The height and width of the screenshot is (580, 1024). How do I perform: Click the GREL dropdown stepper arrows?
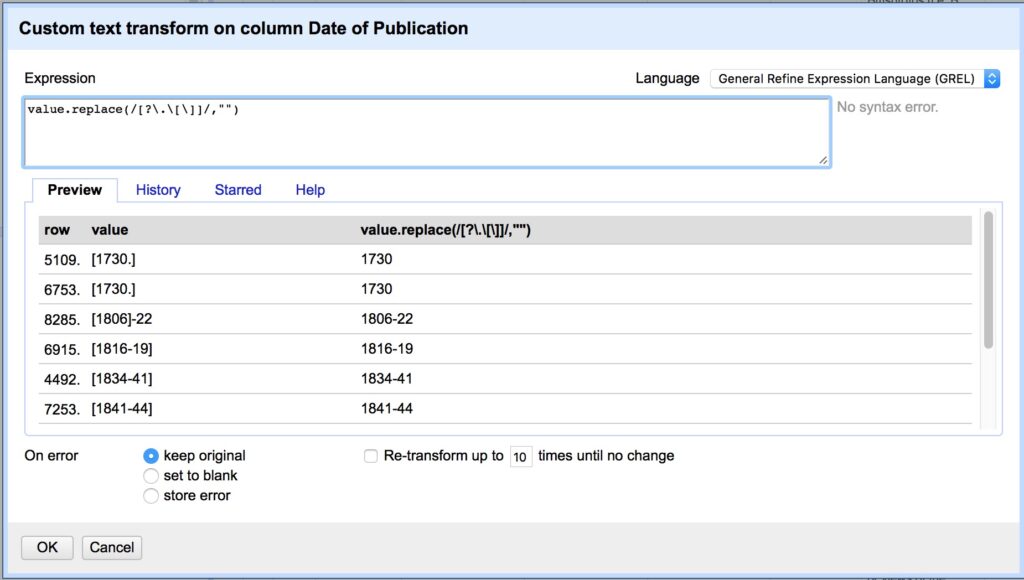pyautogui.click(x=990, y=79)
